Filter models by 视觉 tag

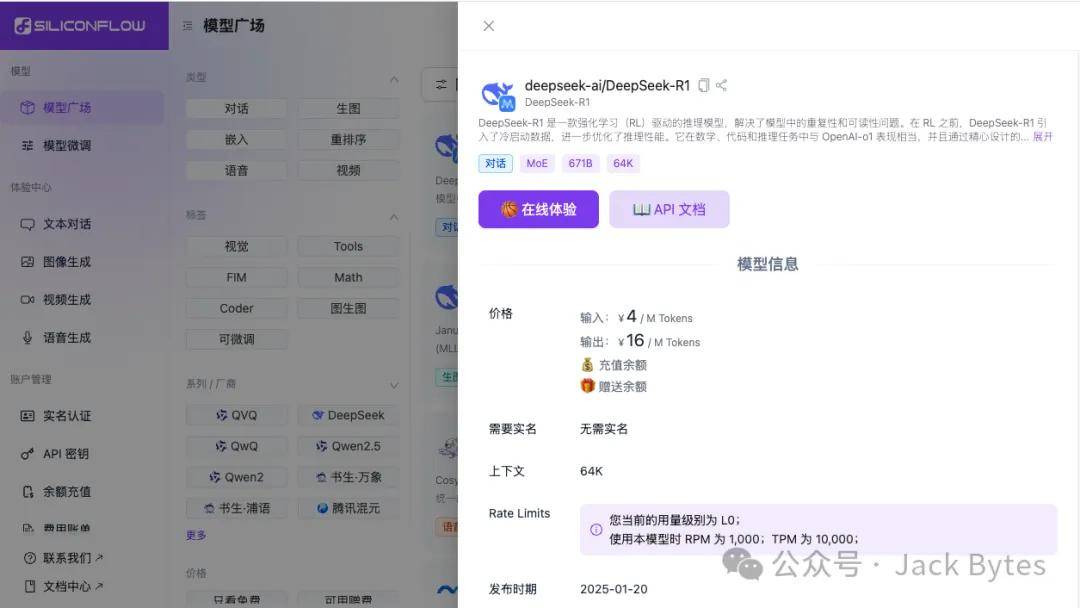pyautogui.click(x=236, y=247)
